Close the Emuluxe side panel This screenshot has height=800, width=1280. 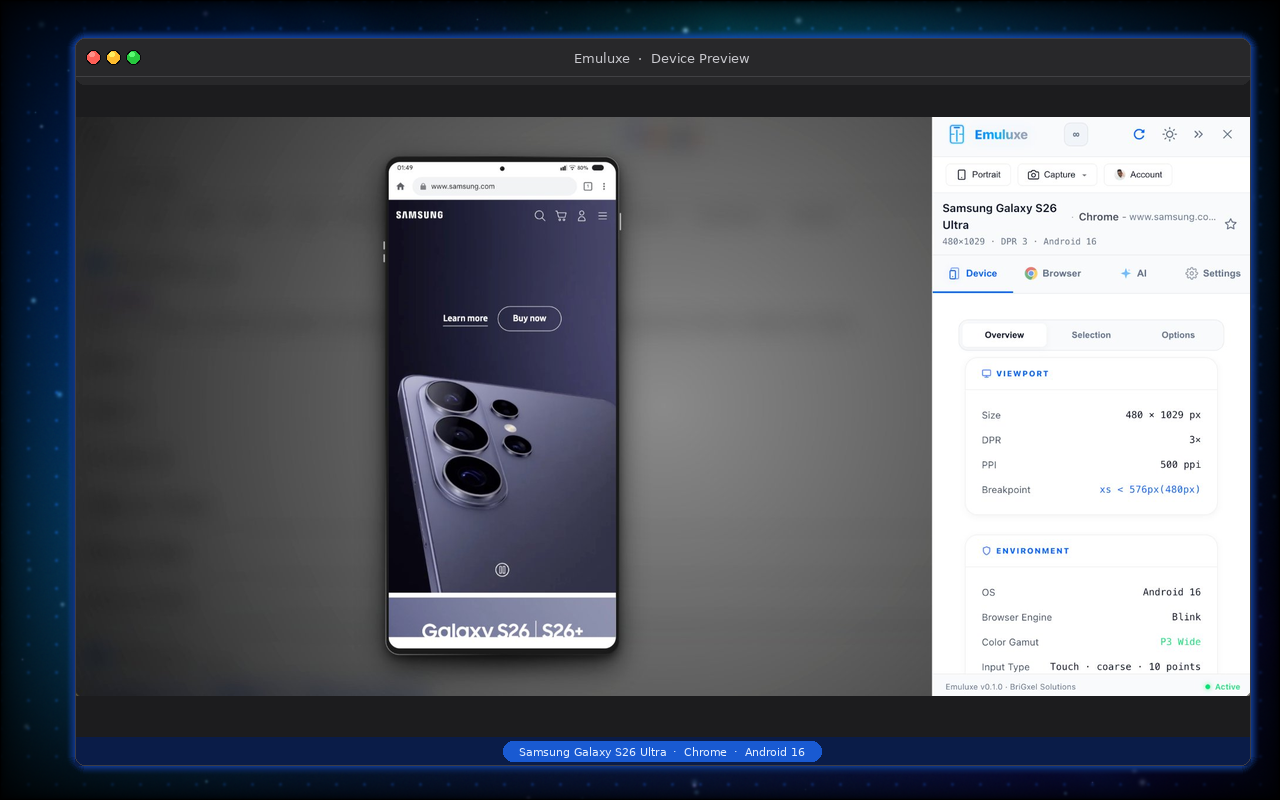(1228, 134)
